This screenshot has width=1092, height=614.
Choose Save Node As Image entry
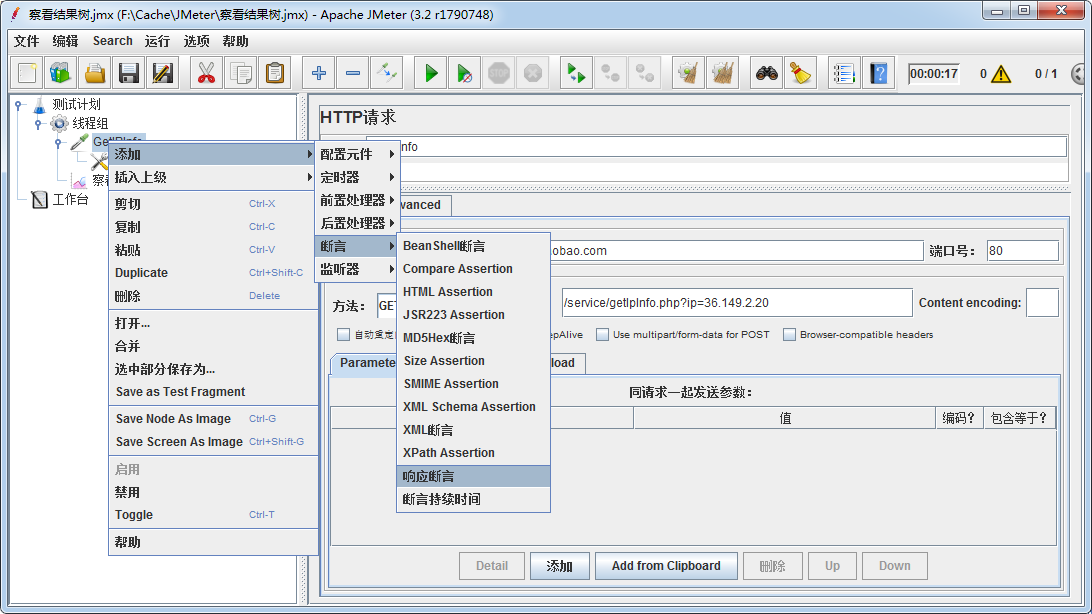click(213, 418)
